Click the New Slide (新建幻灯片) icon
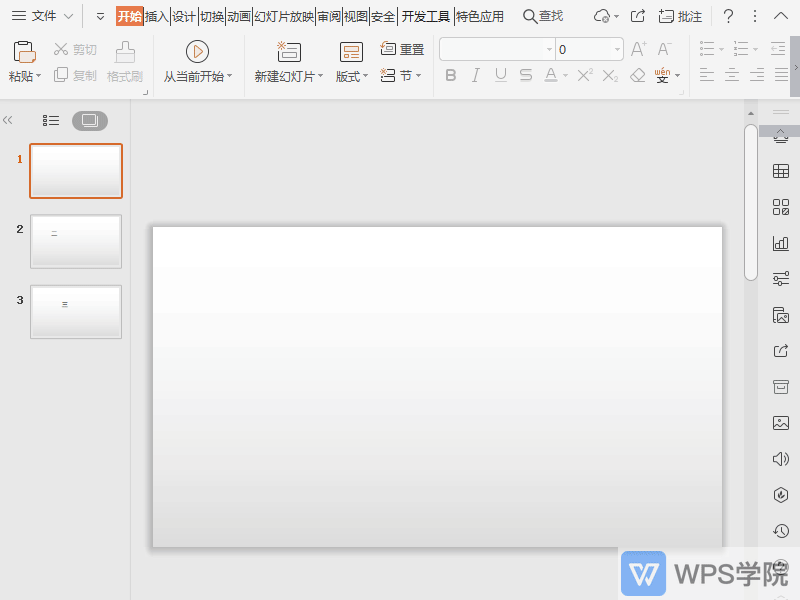 tap(289, 52)
